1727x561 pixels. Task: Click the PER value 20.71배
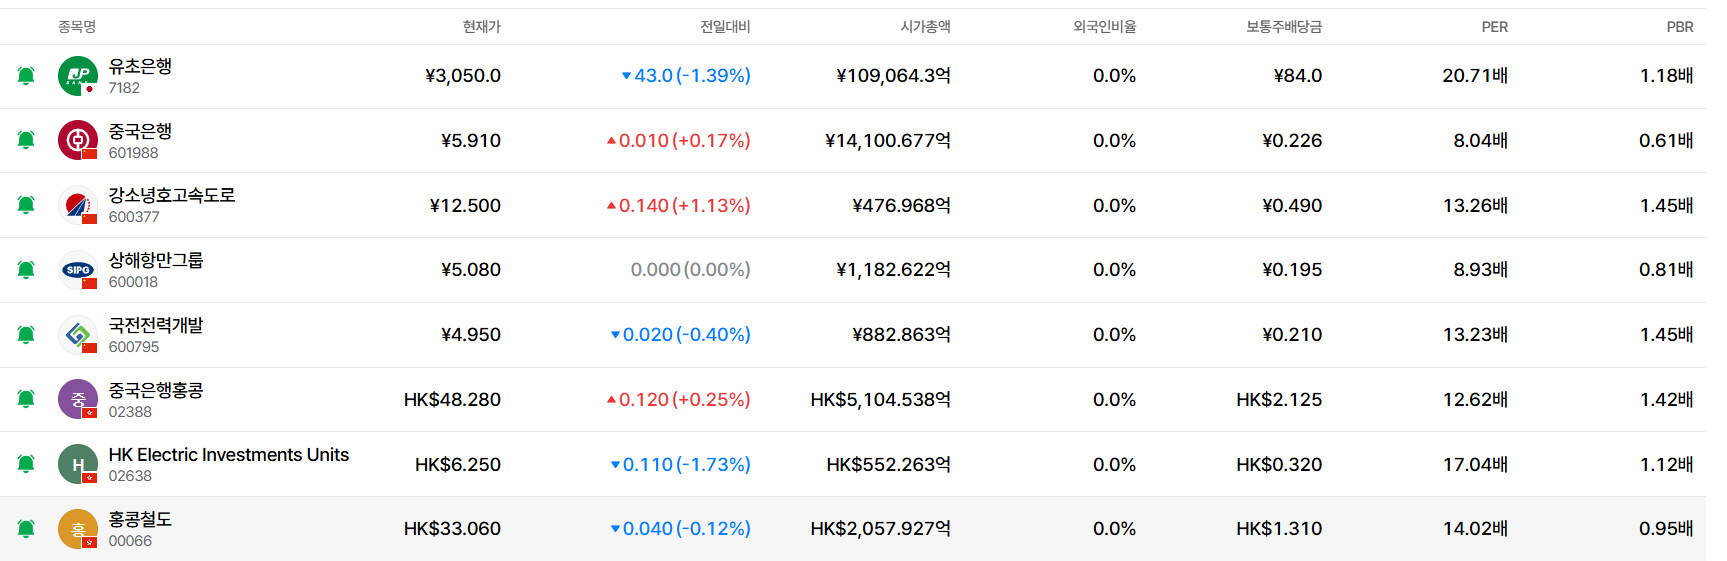click(1475, 76)
